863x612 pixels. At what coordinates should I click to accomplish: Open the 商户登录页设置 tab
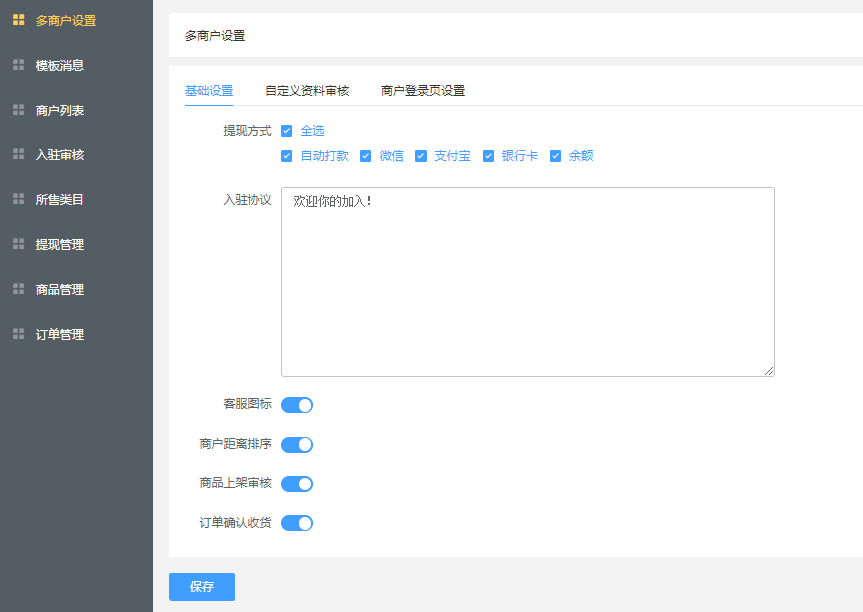point(423,91)
